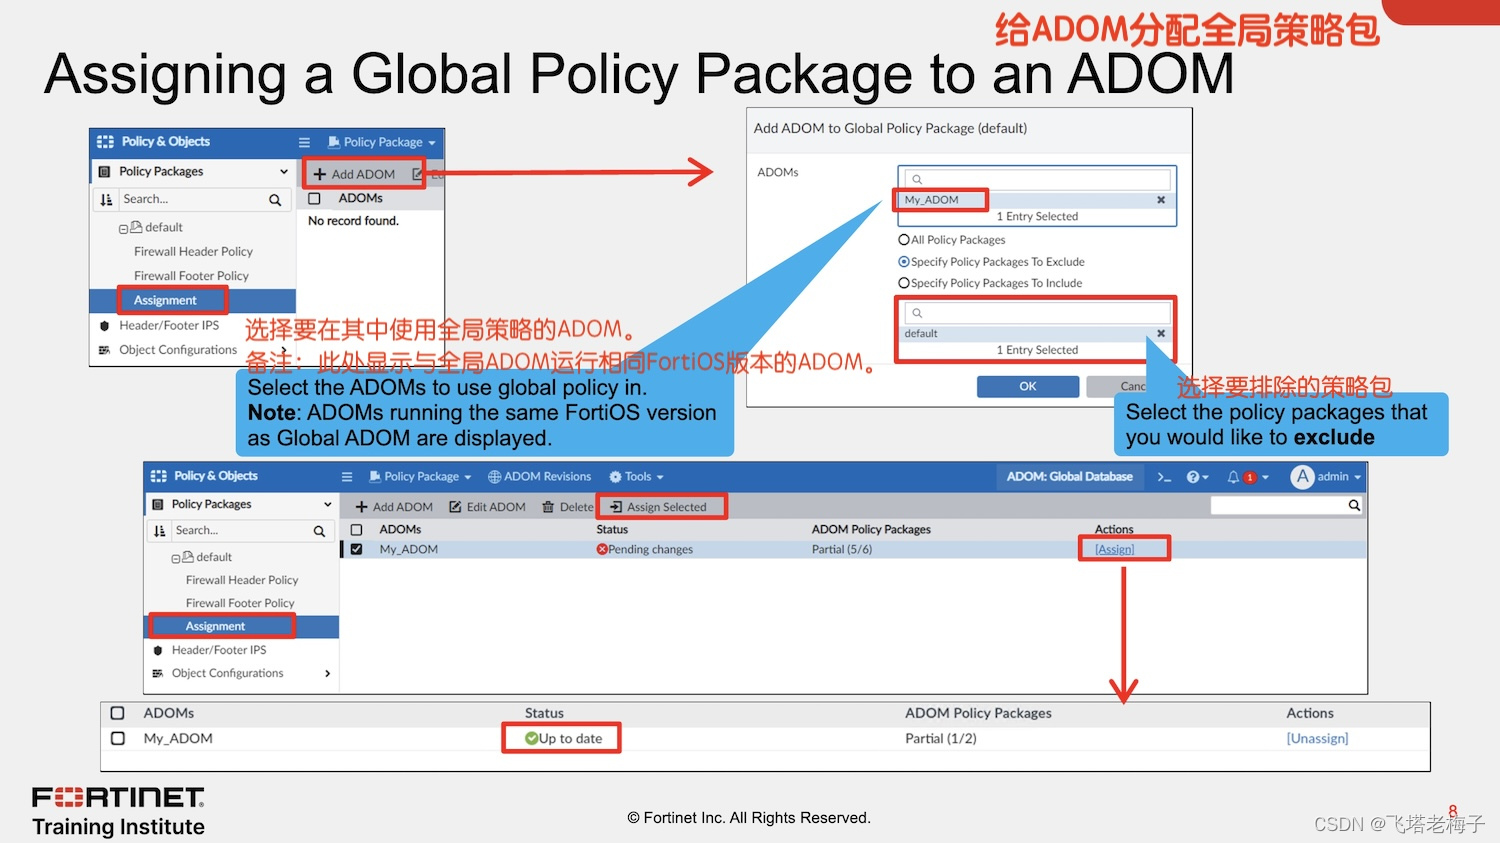
Task: Click the Partial (1/2) cell
Action: [x=941, y=738]
